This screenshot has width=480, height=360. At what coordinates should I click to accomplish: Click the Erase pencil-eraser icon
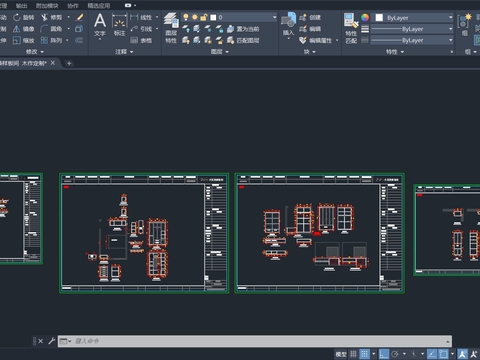[79, 17]
